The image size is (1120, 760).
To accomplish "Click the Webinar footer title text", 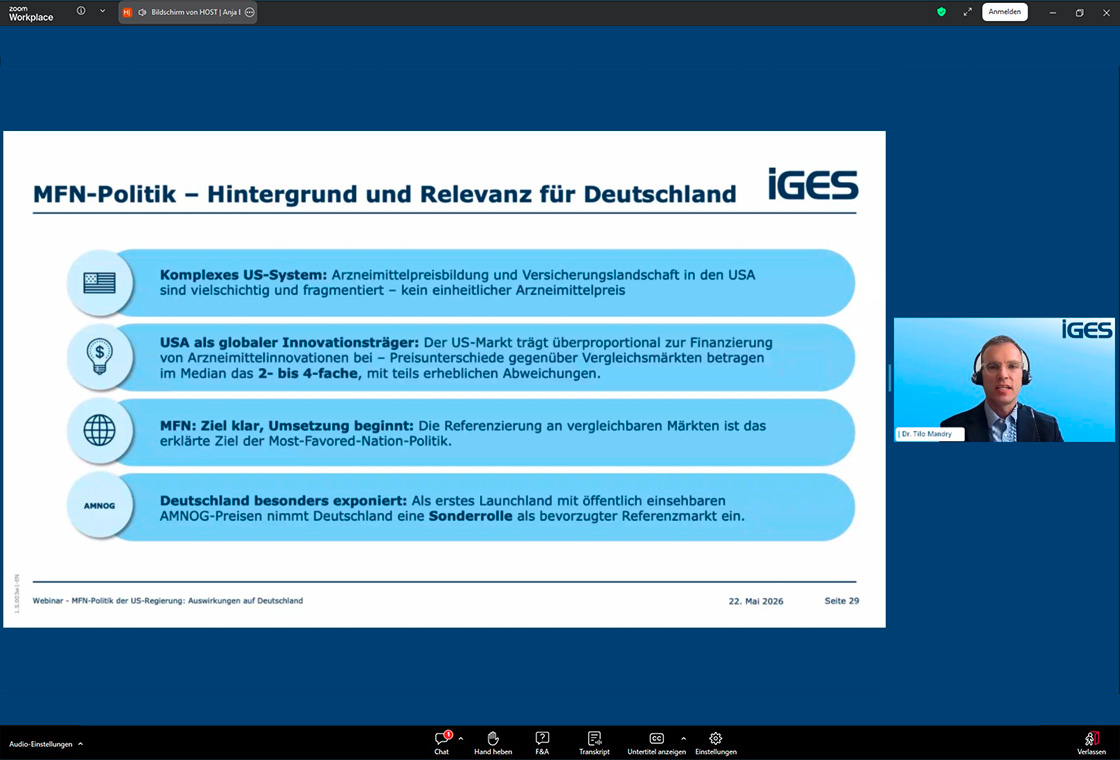I will (168, 601).
